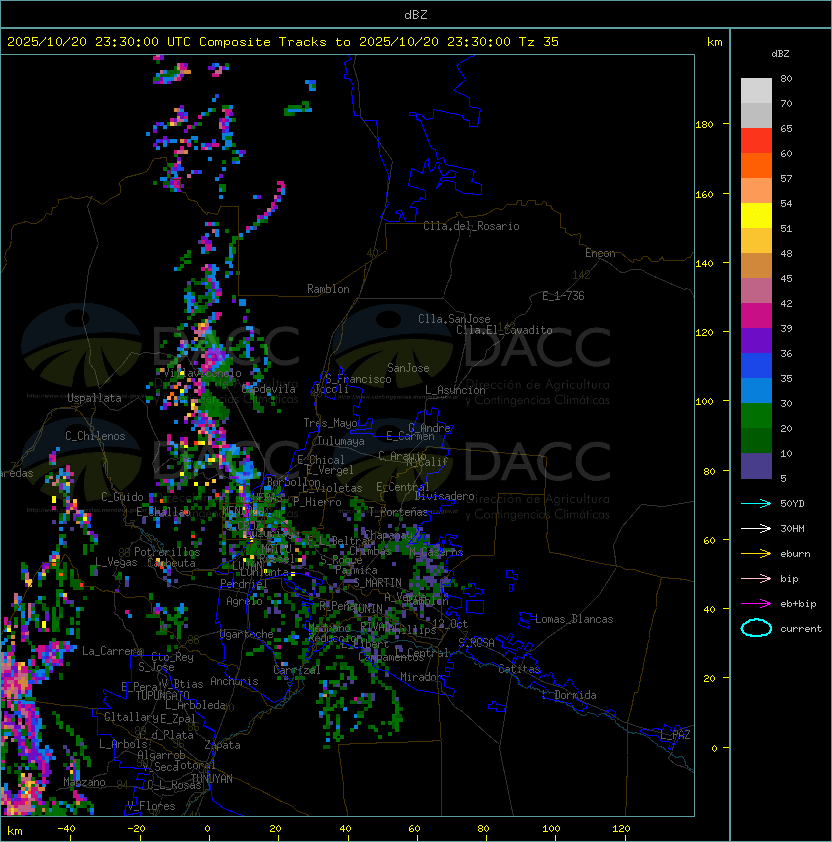832x842 pixels.
Task: Click the 'dBZ' label above the color scale
Action: (x=780, y=54)
